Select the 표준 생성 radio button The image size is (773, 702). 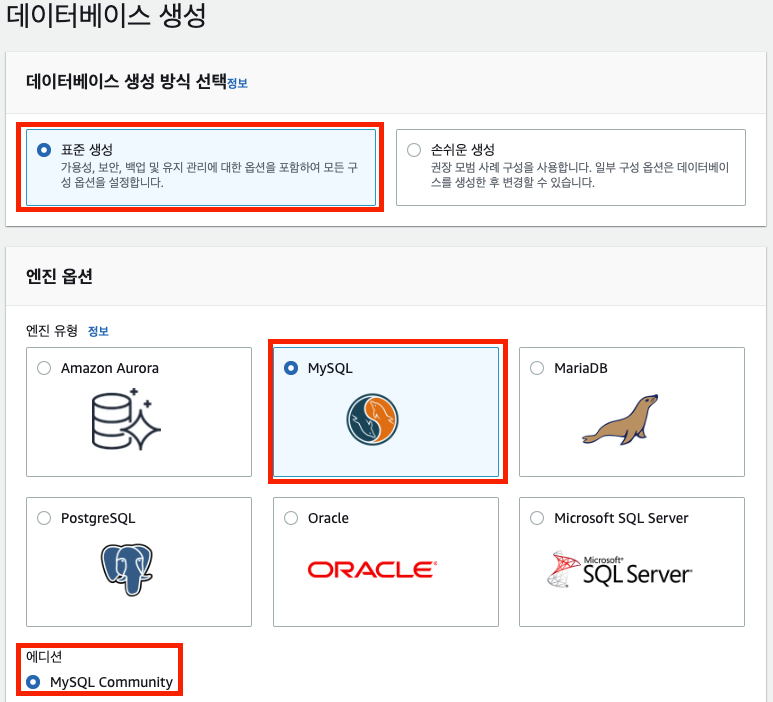coord(44,150)
